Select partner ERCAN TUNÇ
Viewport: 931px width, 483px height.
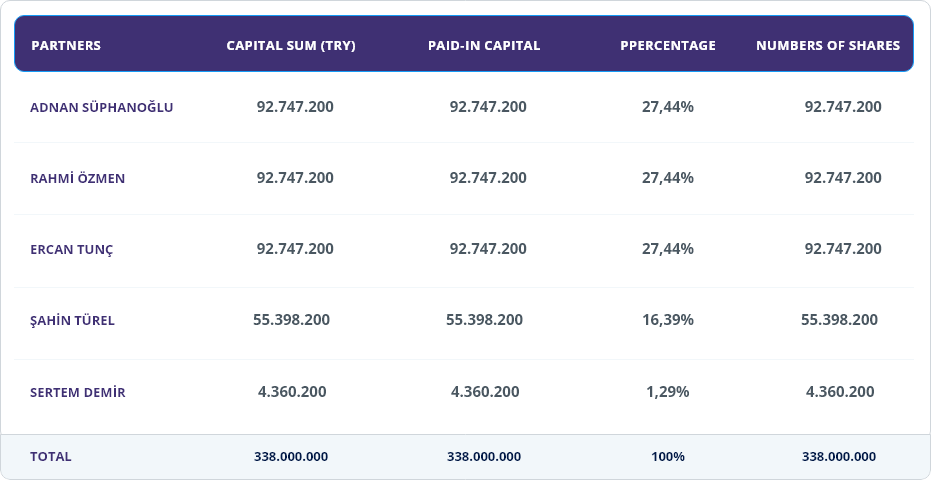click(x=72, y=250)
